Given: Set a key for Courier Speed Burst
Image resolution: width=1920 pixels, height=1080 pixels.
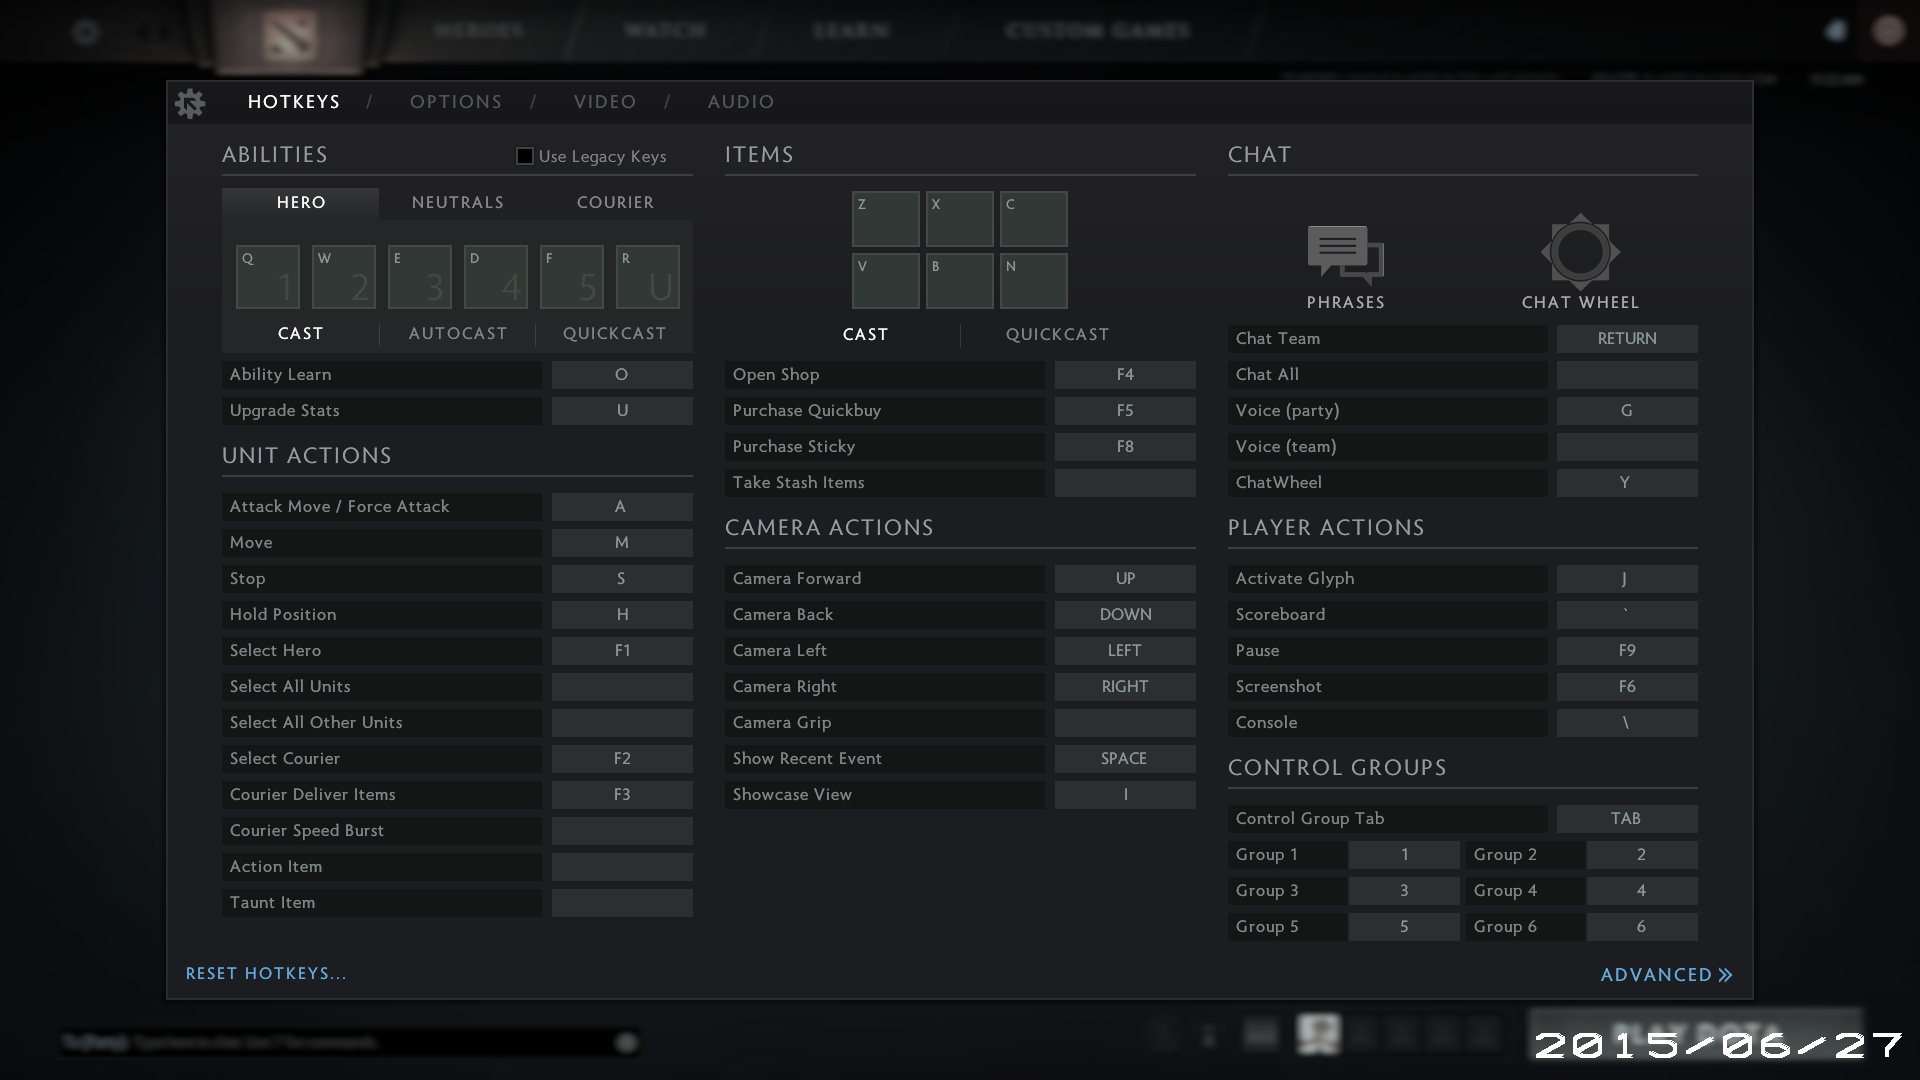Looking at the screenshot, I should pos(622,831).
